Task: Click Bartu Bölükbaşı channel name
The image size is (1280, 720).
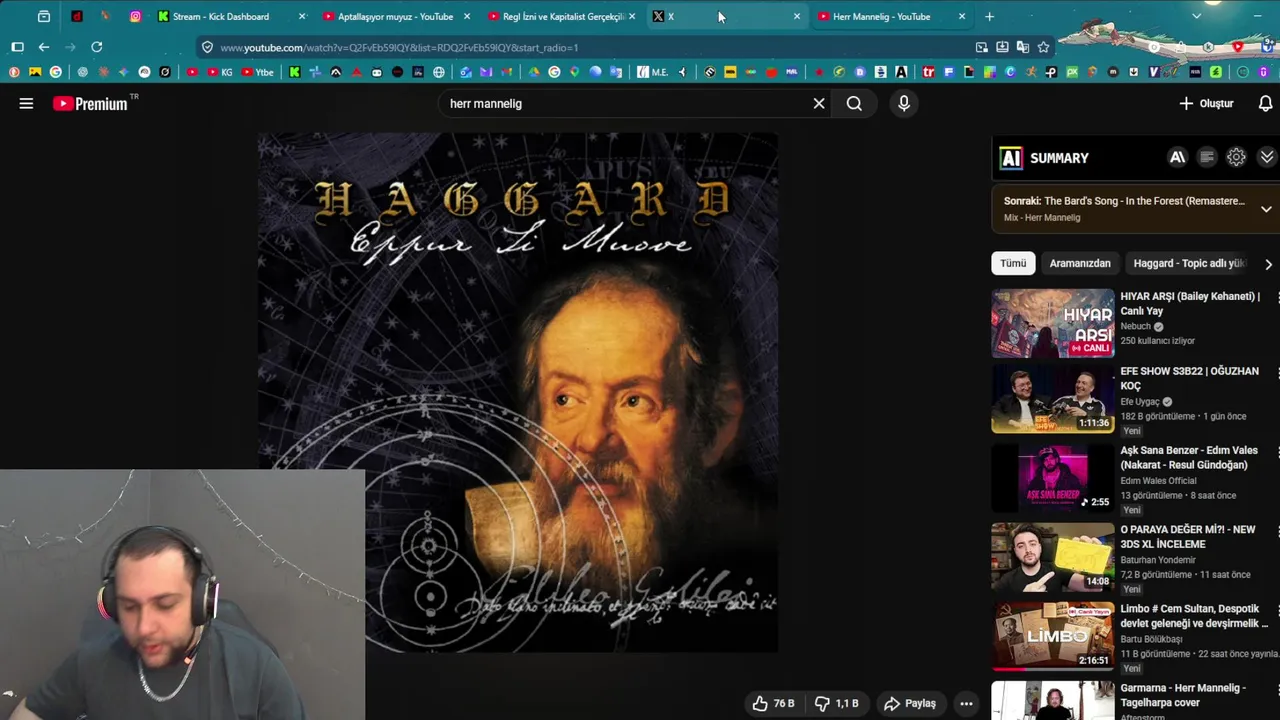Action: pos(1151,639)
